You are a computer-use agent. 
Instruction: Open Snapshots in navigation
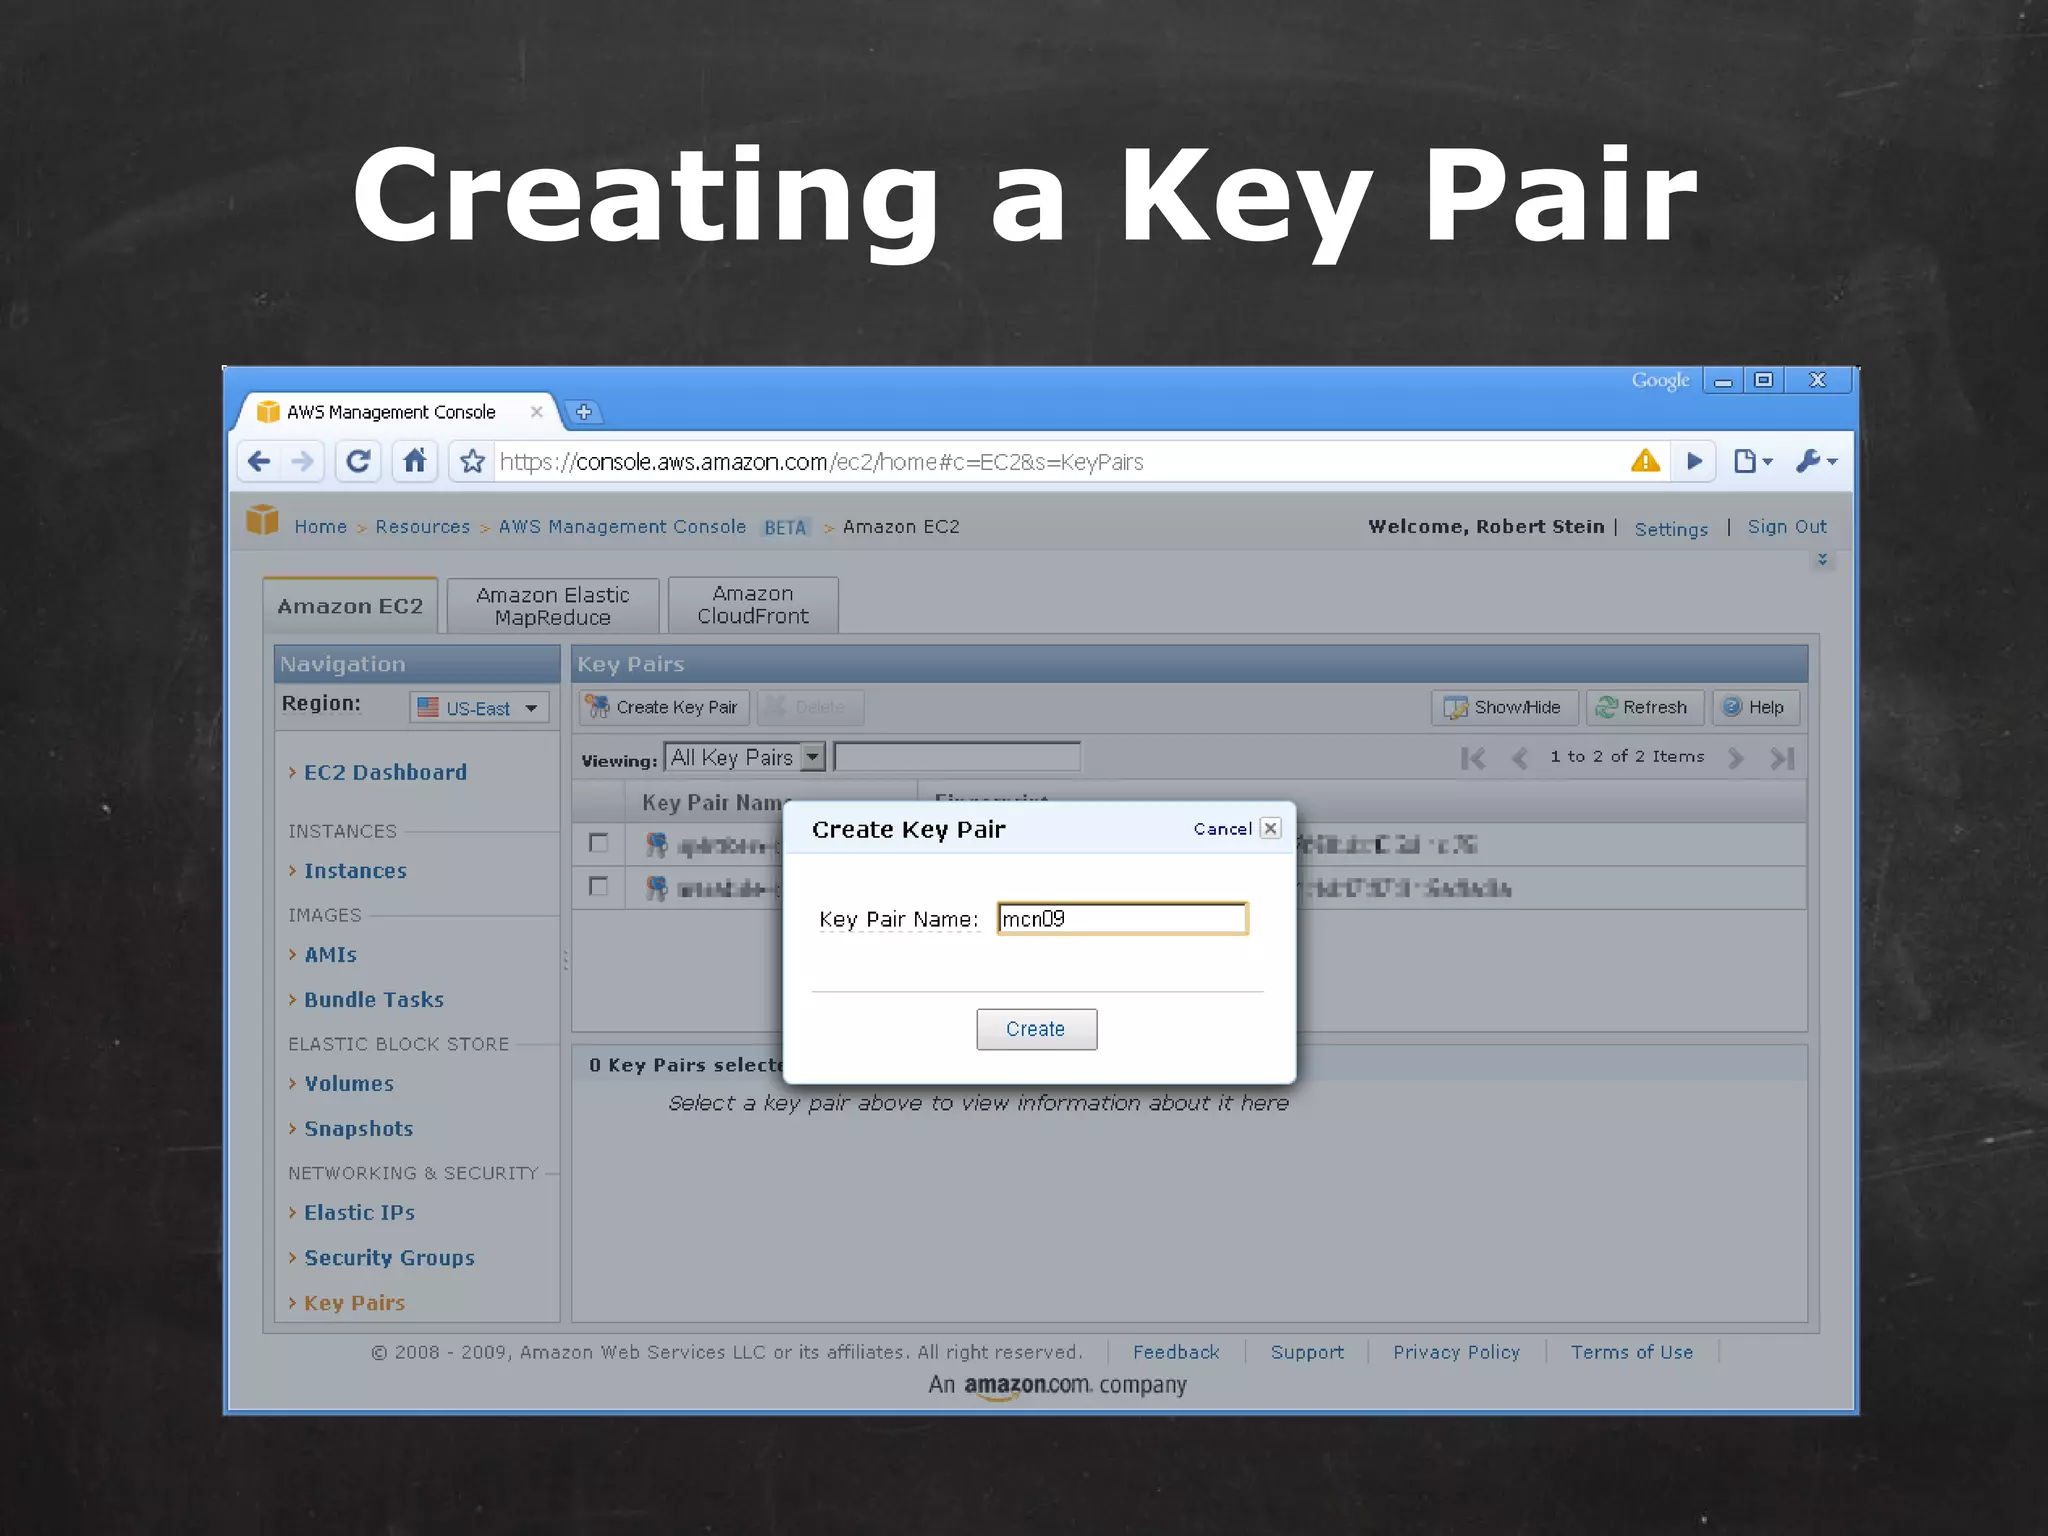(x=358, y=1129)
